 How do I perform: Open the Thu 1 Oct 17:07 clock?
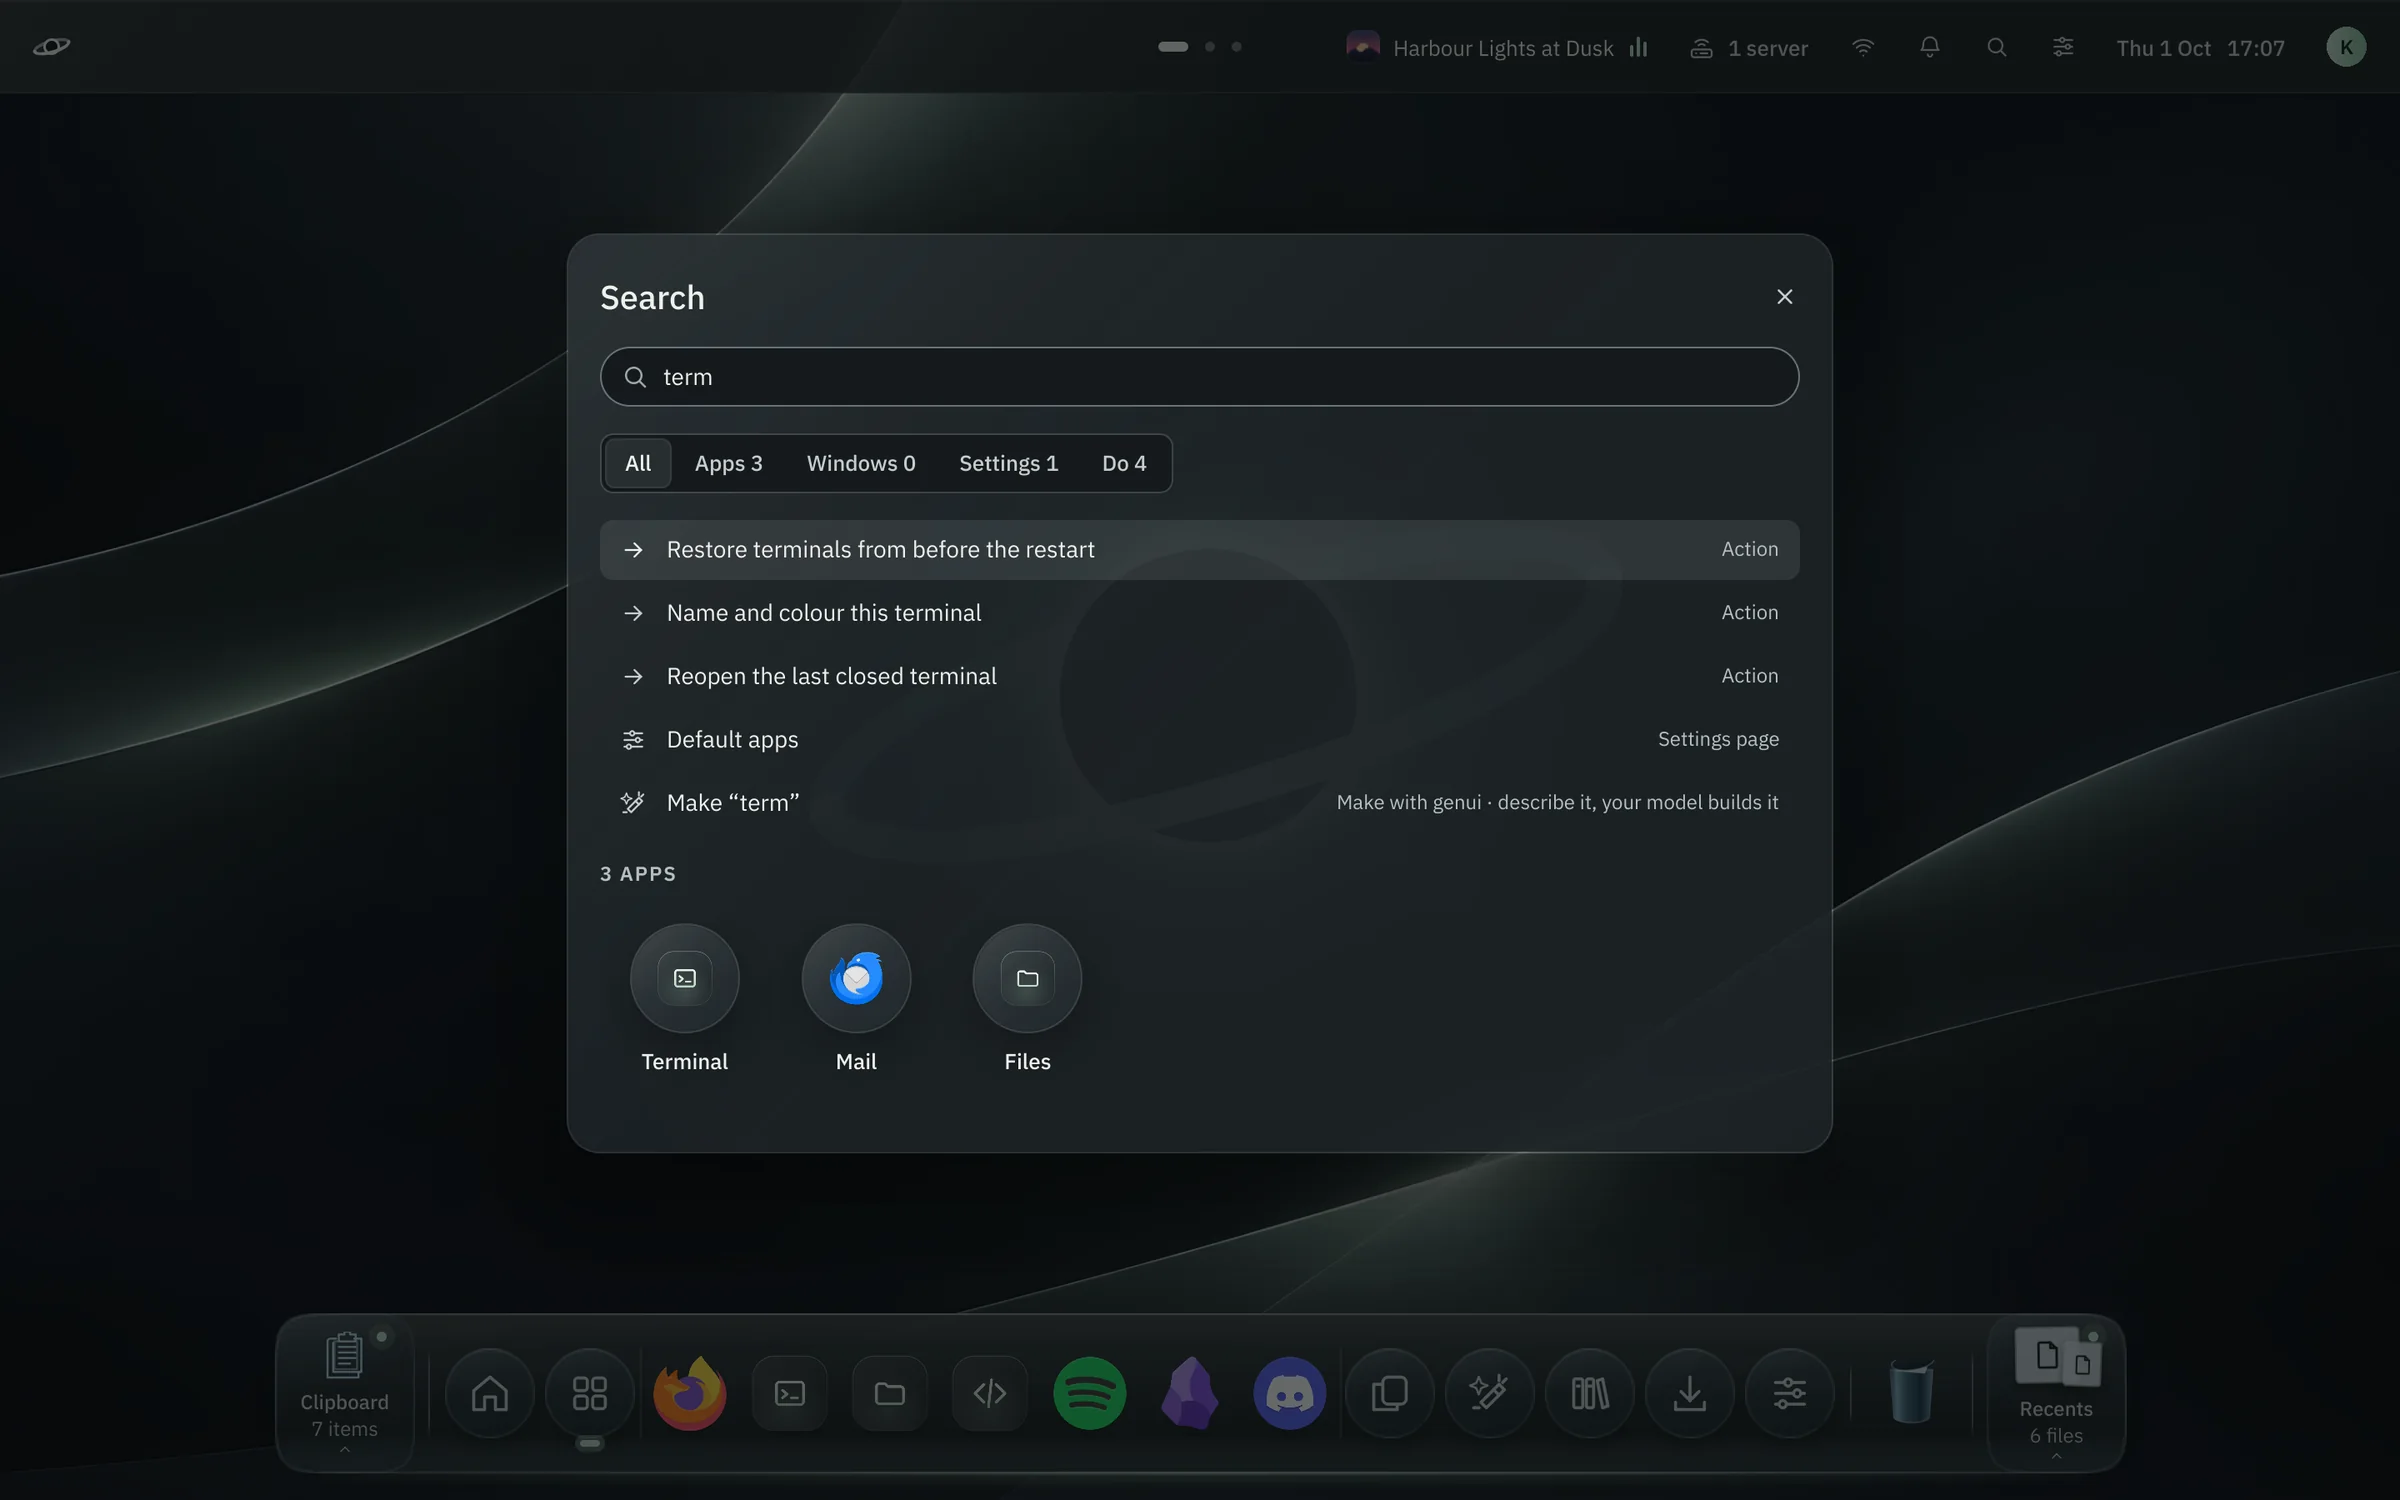click(2200, 48)
